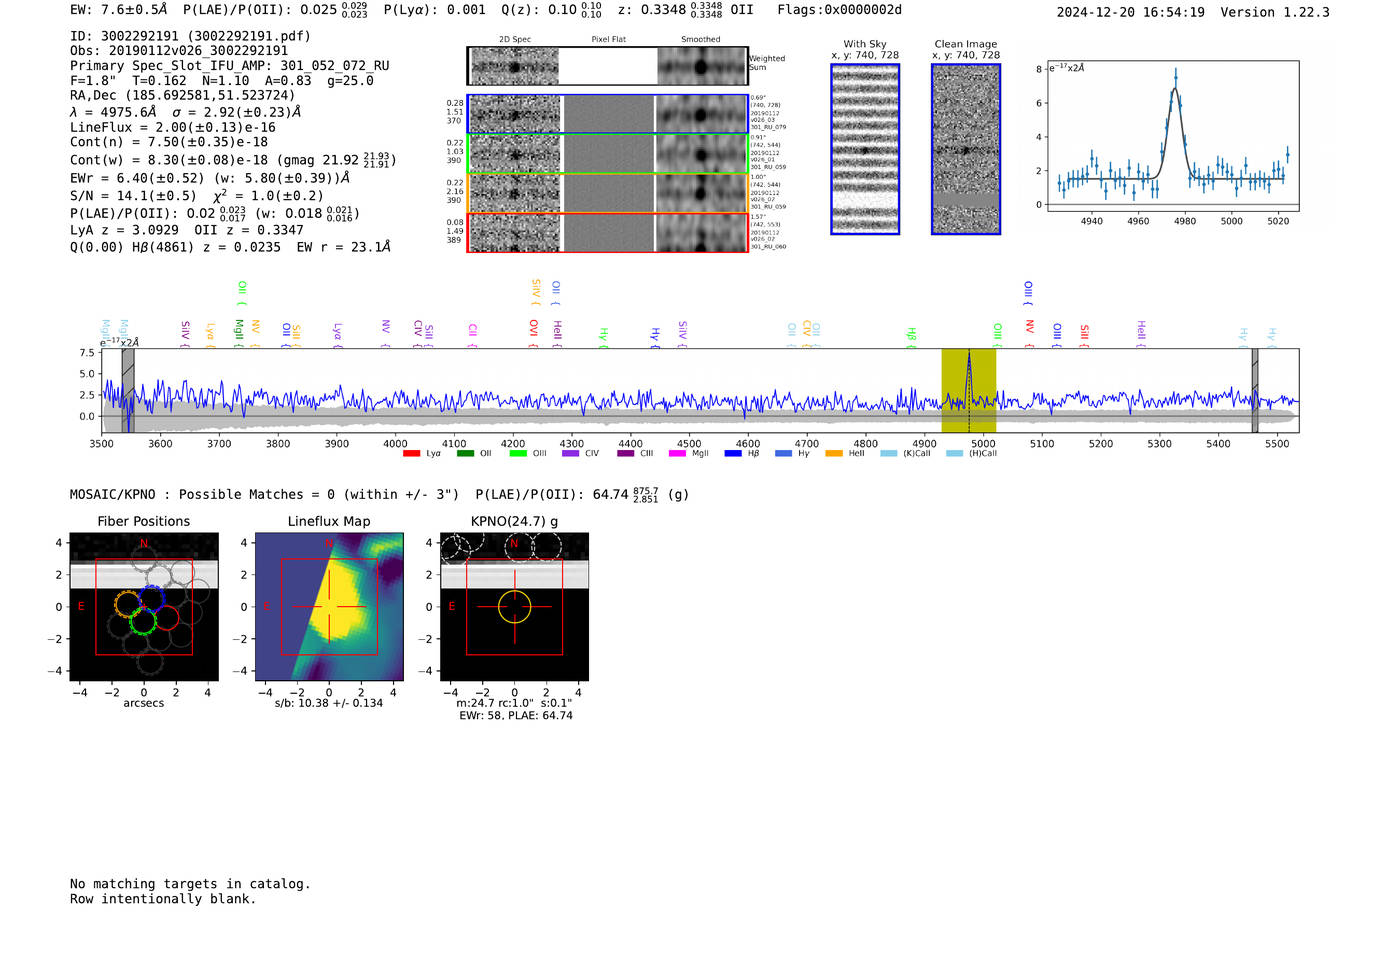This screenshot has width=1400, height=953.
Task: Open the Clean Image cutout
Action: click(966, 149)
